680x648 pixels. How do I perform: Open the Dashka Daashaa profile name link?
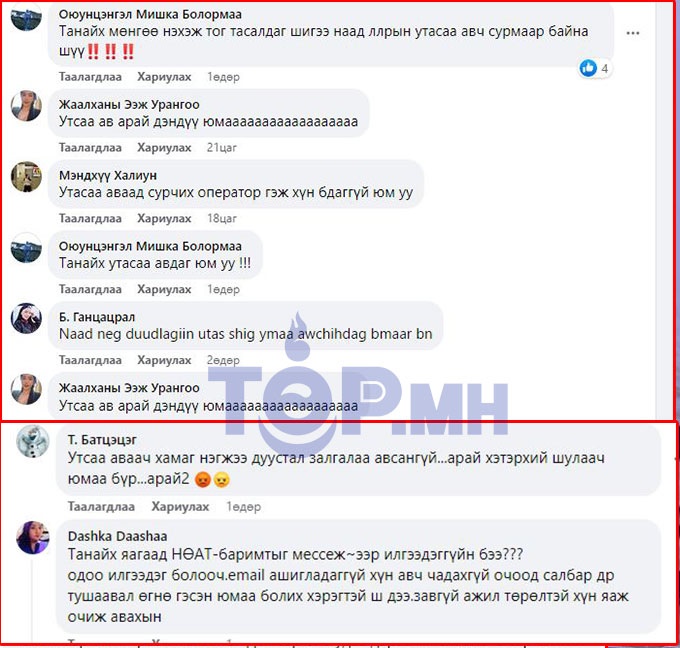pyautogui.click(x=118, y=536)
